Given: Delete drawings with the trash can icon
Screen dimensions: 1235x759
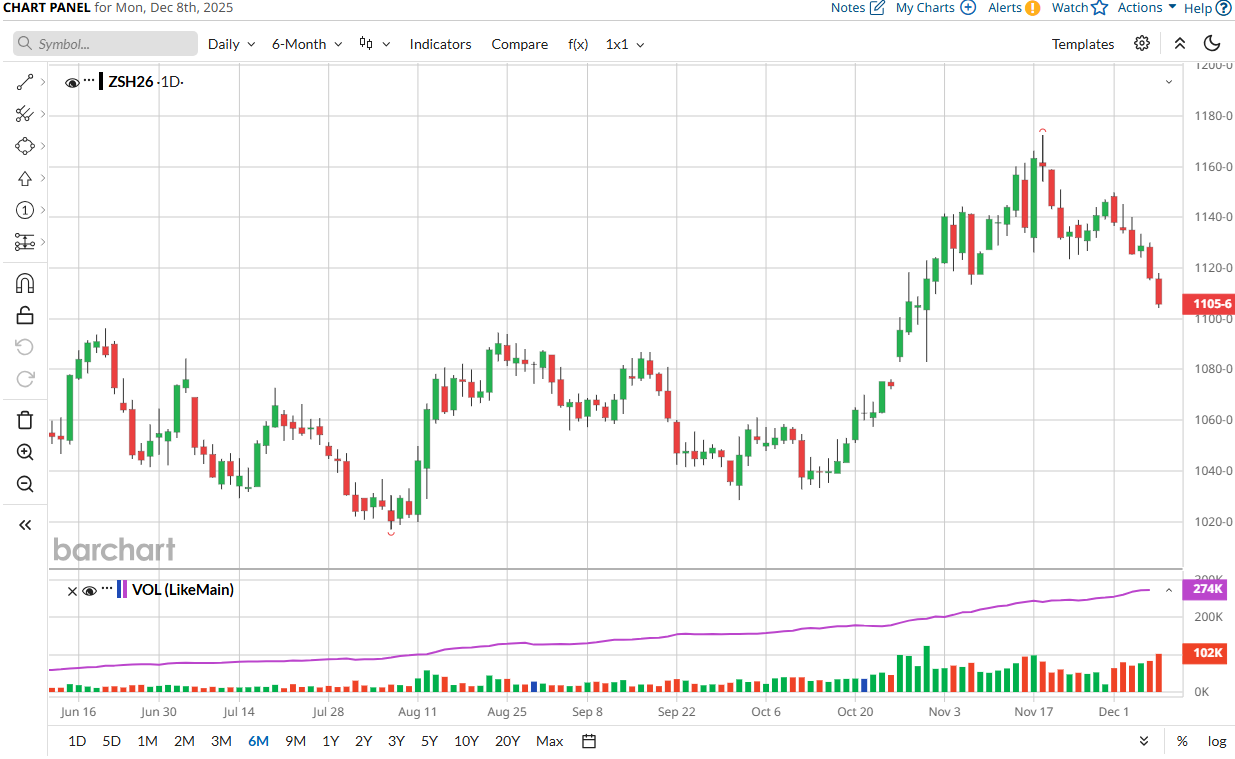Looking at the screenshot, I should click(x=25, y=420).
